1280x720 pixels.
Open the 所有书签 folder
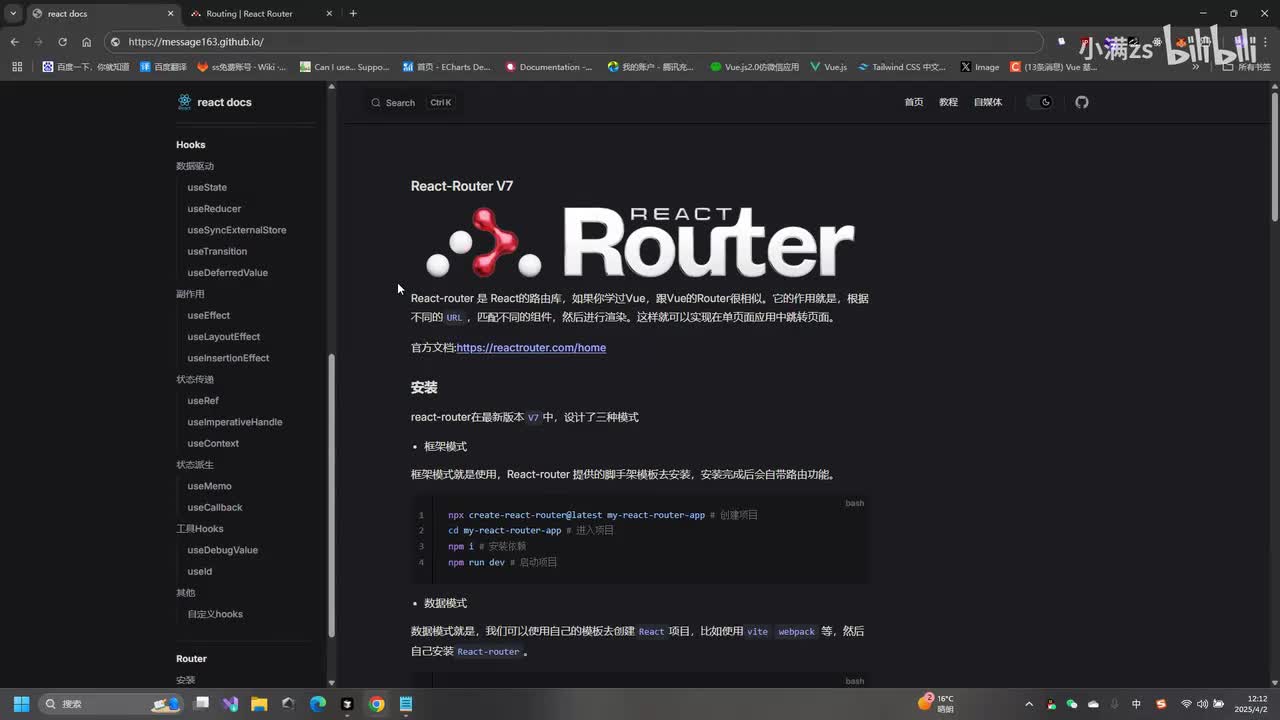(1247, 67)
